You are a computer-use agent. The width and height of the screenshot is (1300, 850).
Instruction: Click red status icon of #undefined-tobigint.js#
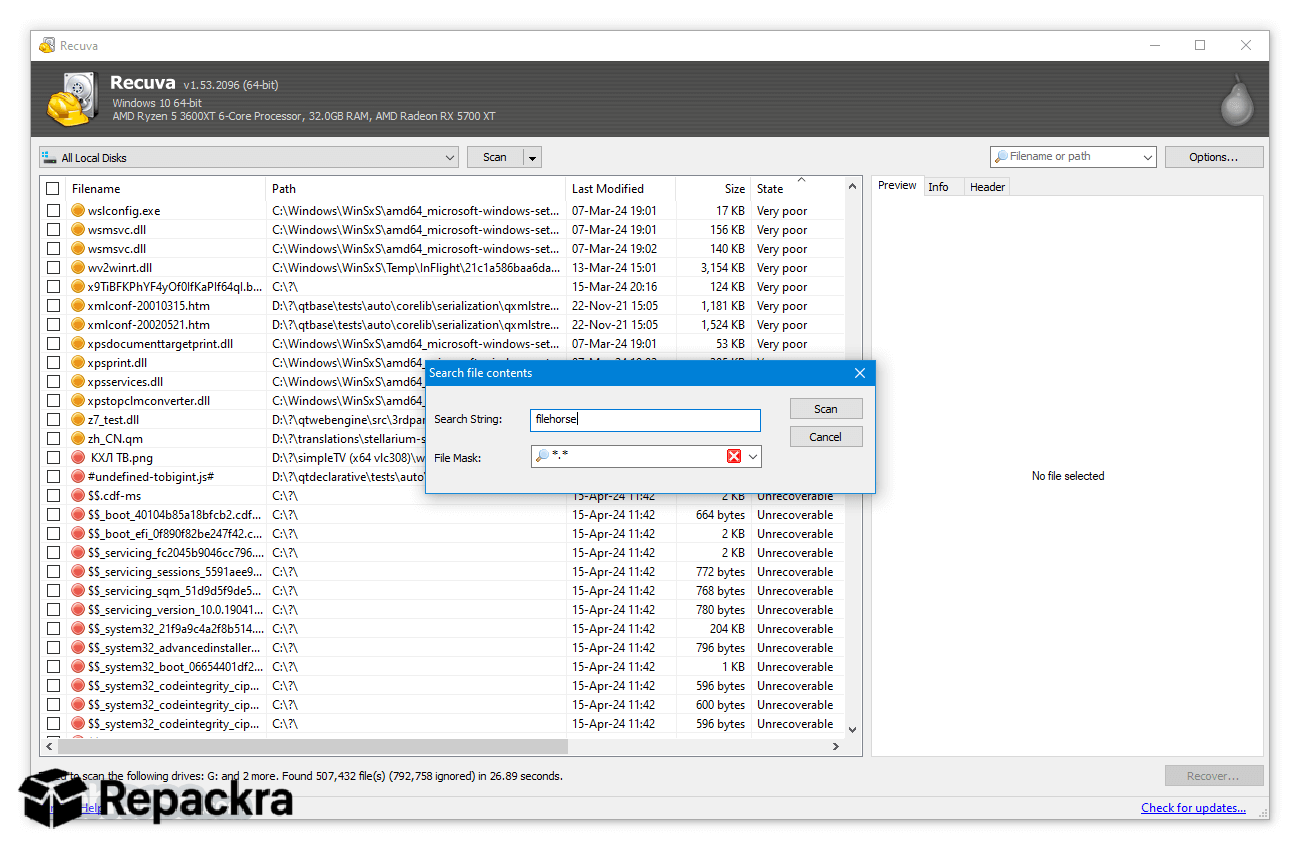pos(79,477)
